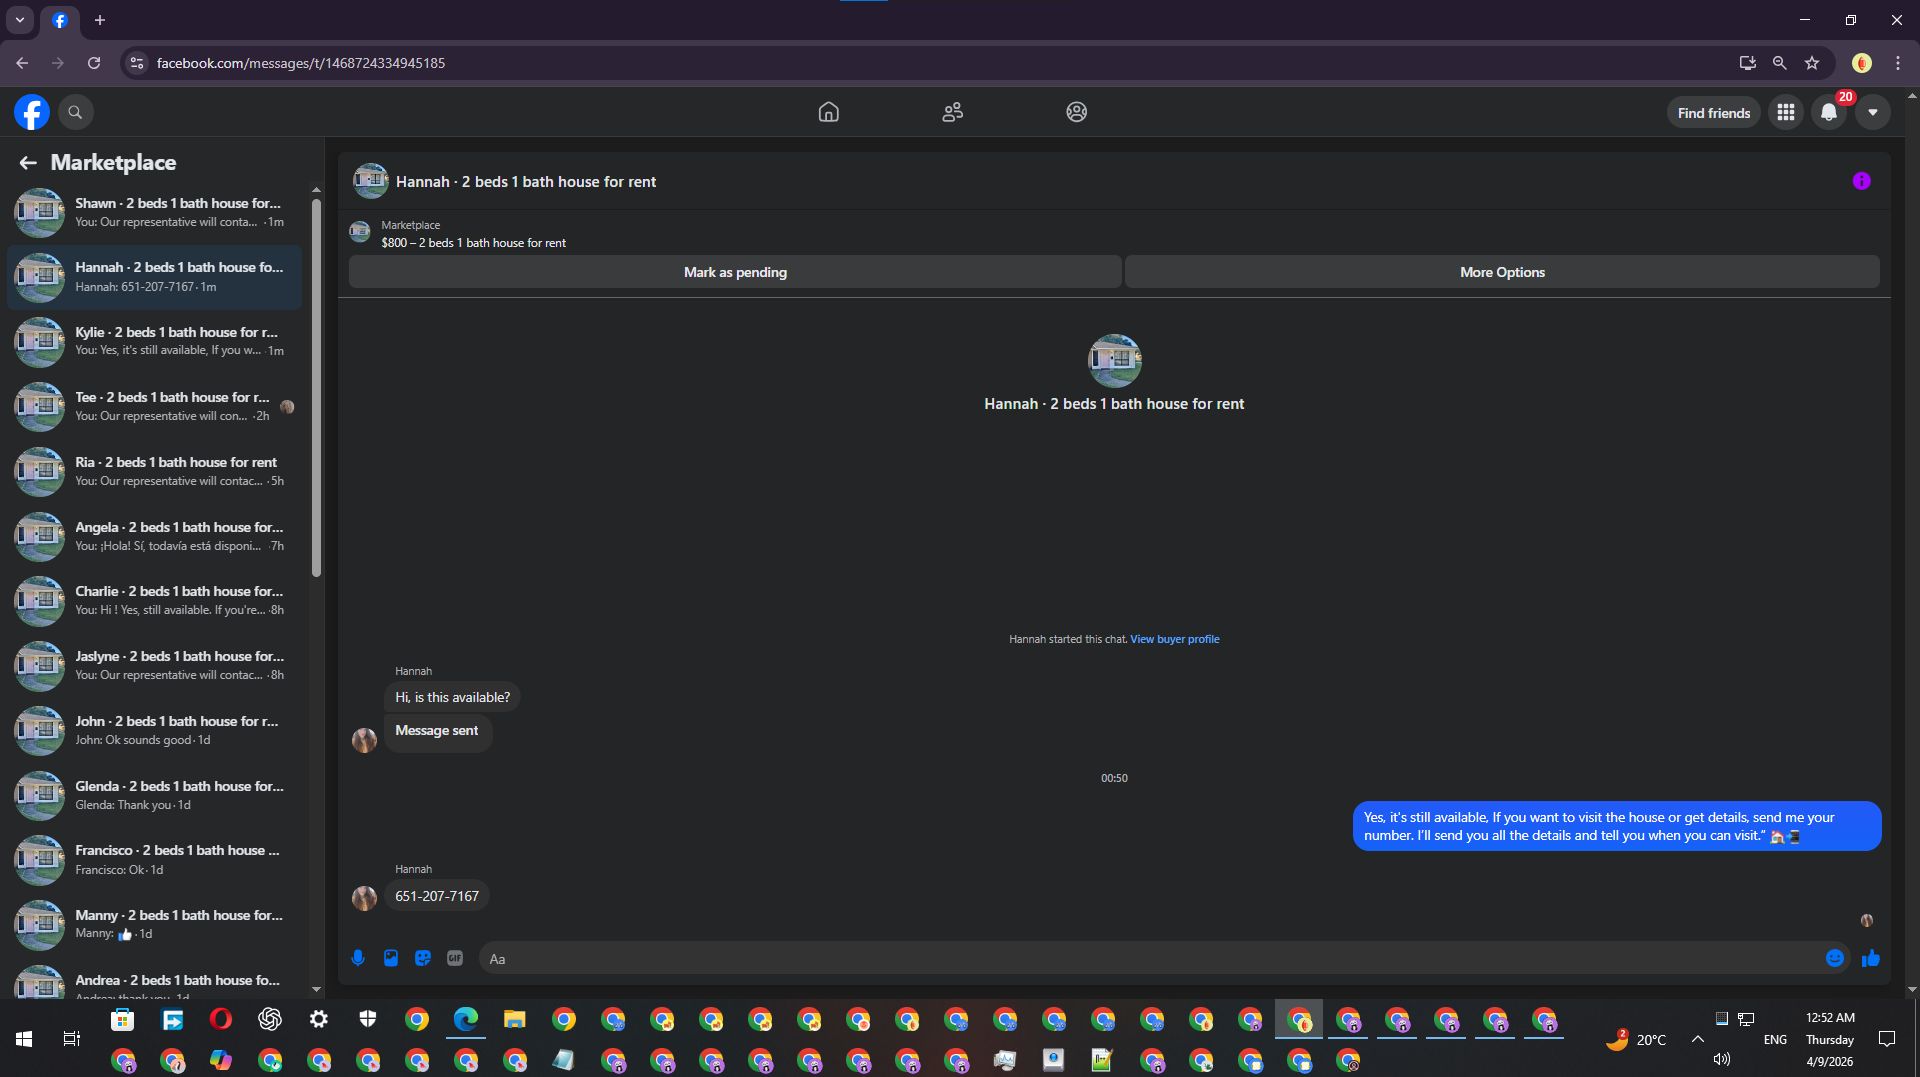Viewport: 1920px width, 1077px height.
Task: Open the Shawn conversation
Action: click(x=155, y=212)
